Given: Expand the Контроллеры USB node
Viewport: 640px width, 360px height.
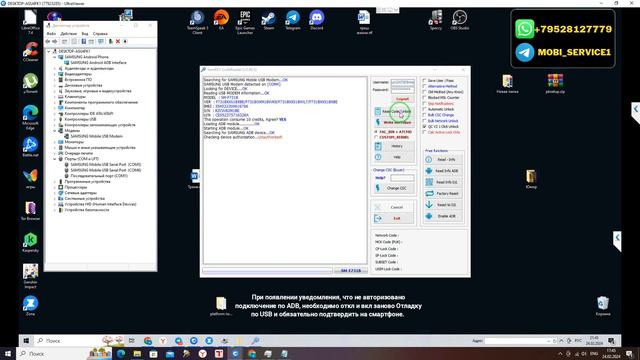Looking at the screenshot, I should [x=55, y=119].
